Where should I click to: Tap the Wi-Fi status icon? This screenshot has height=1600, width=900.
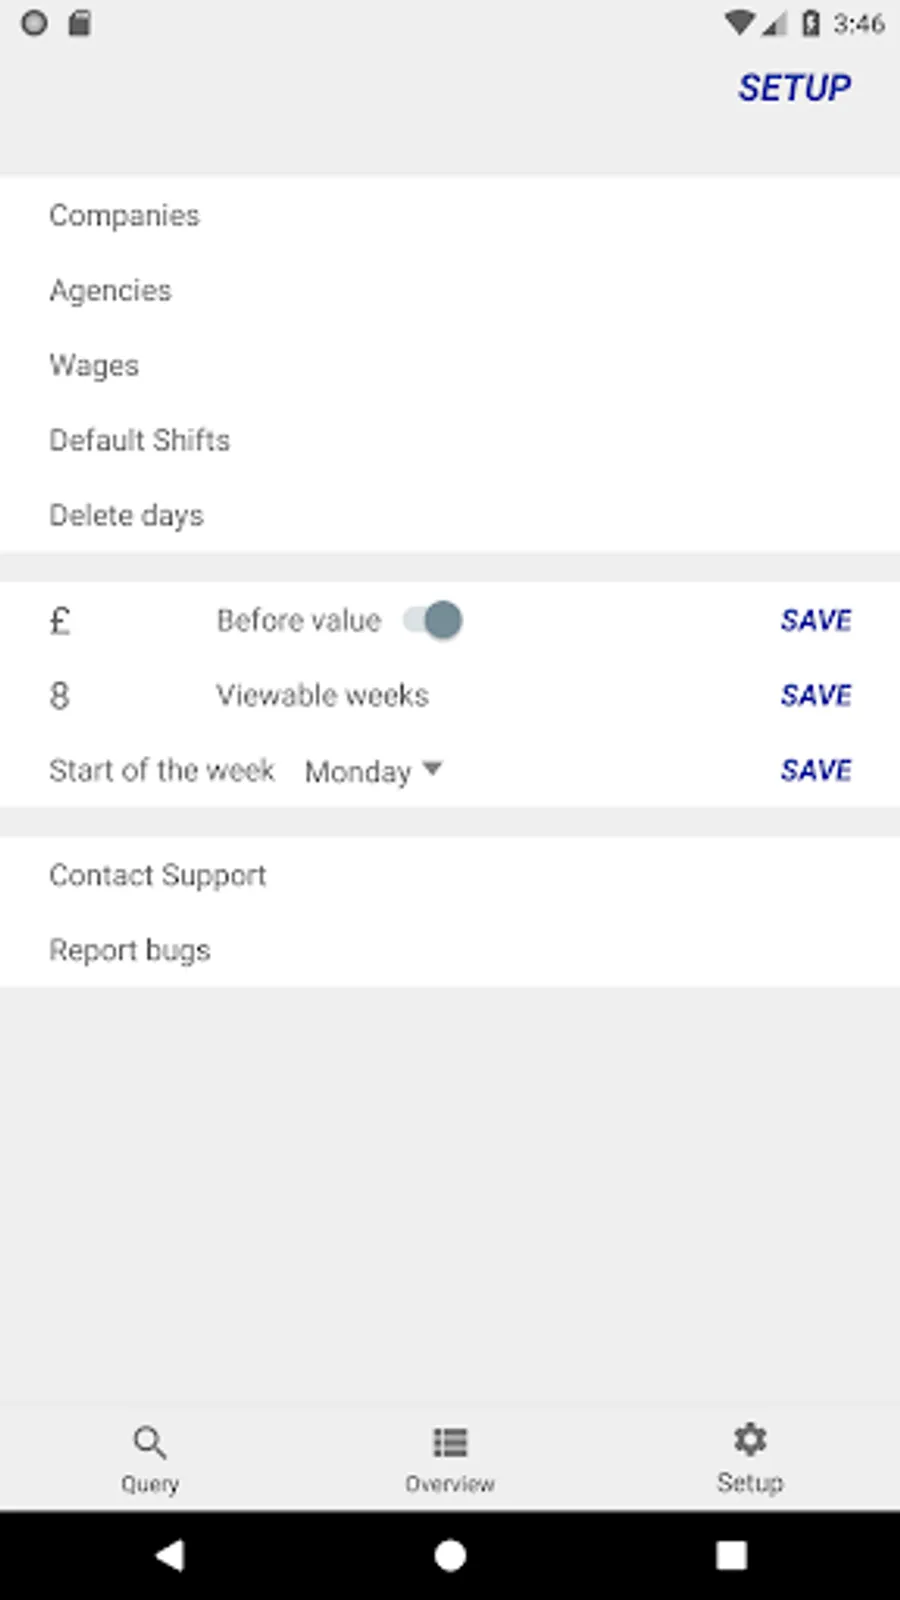click(739, 23)
